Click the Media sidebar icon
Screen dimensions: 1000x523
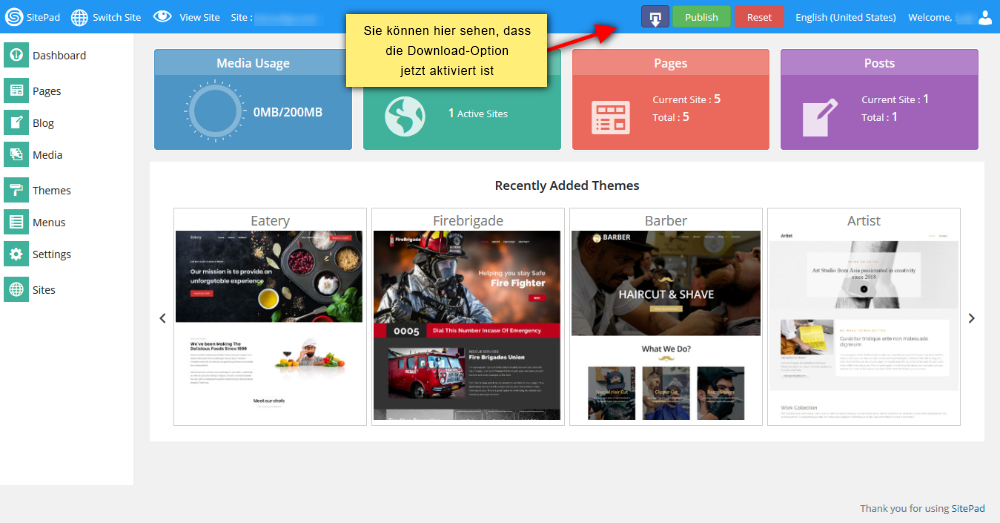pos(16,154)
